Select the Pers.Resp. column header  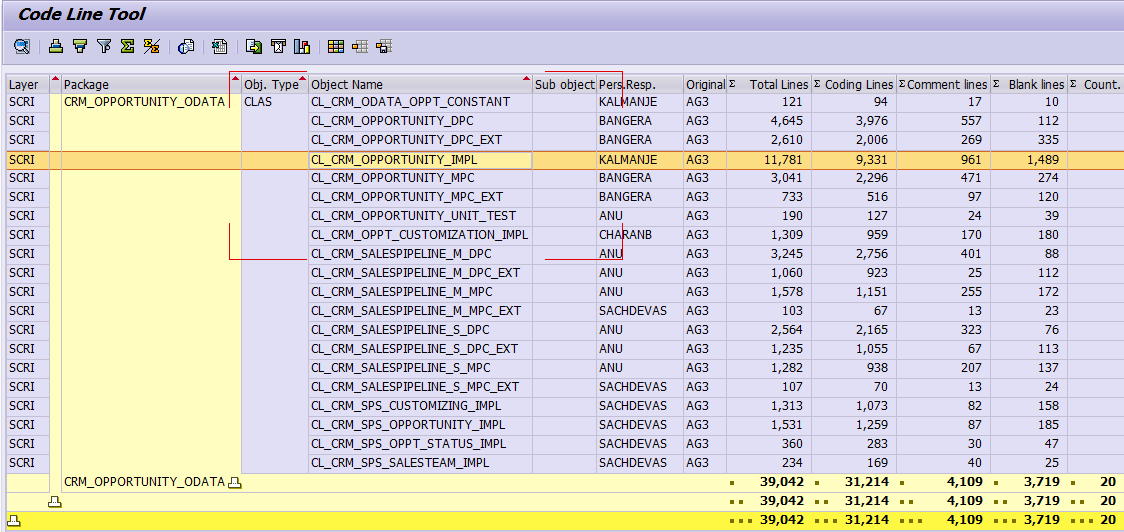tap(639, 85)
